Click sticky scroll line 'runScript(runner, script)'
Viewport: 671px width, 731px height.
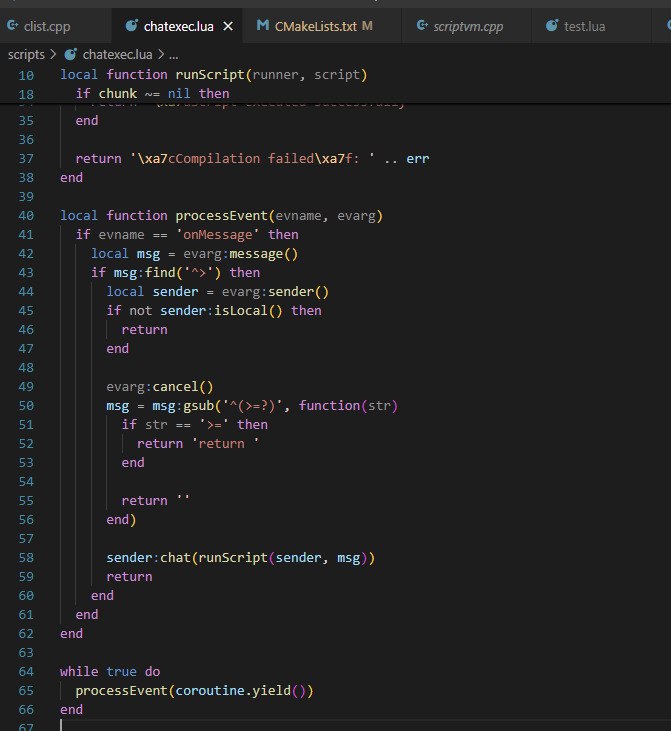[x=271, y=75]
